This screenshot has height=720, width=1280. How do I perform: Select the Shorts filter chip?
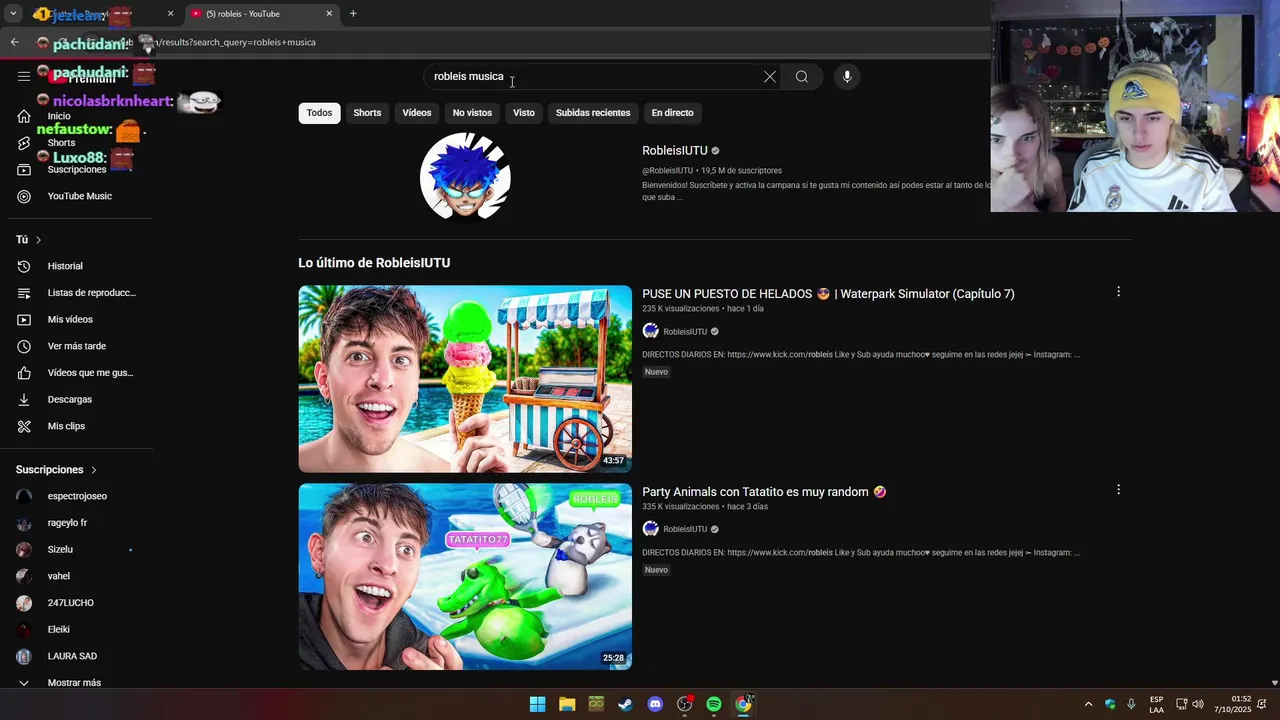pos(367,113)
